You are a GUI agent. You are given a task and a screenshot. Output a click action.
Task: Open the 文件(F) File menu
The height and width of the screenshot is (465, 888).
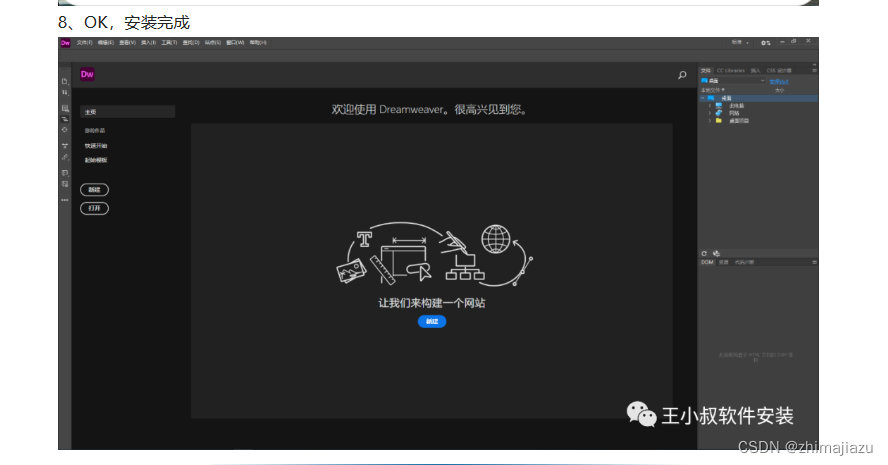84,42
